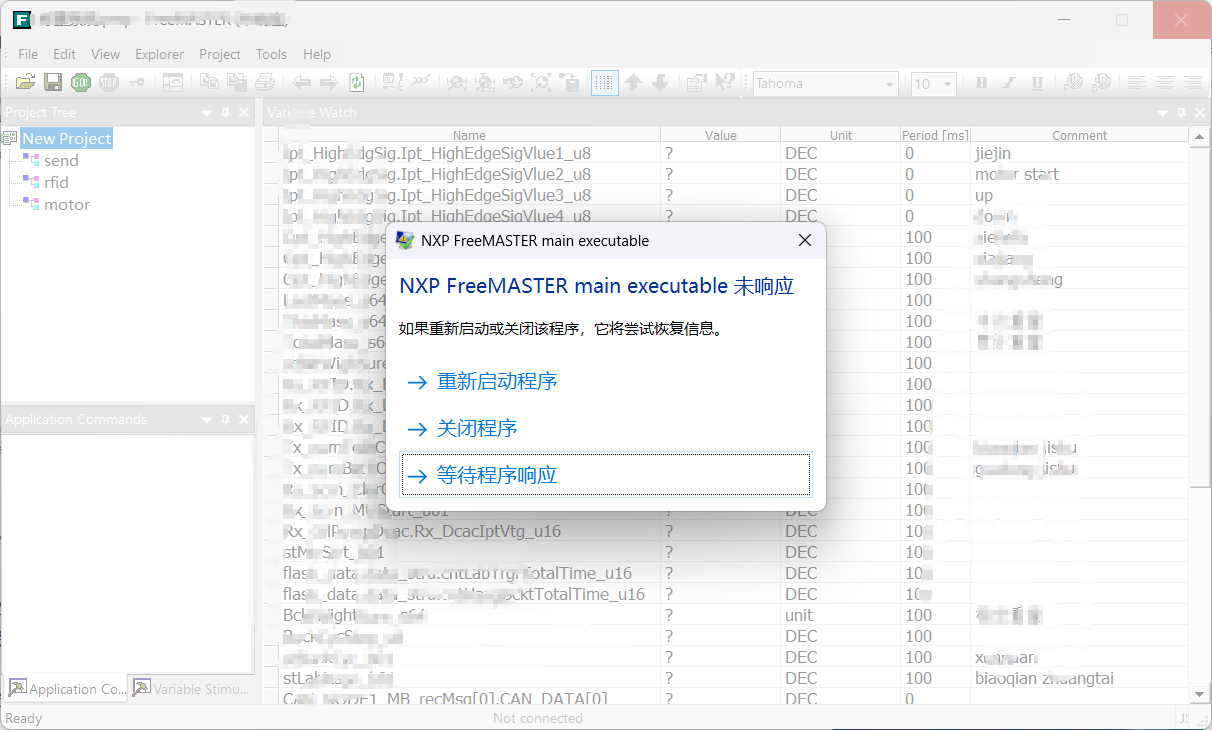Image resolution: width=1212 pixels, height=730 pixels.
Task: Align text center
Action: 1165,83
